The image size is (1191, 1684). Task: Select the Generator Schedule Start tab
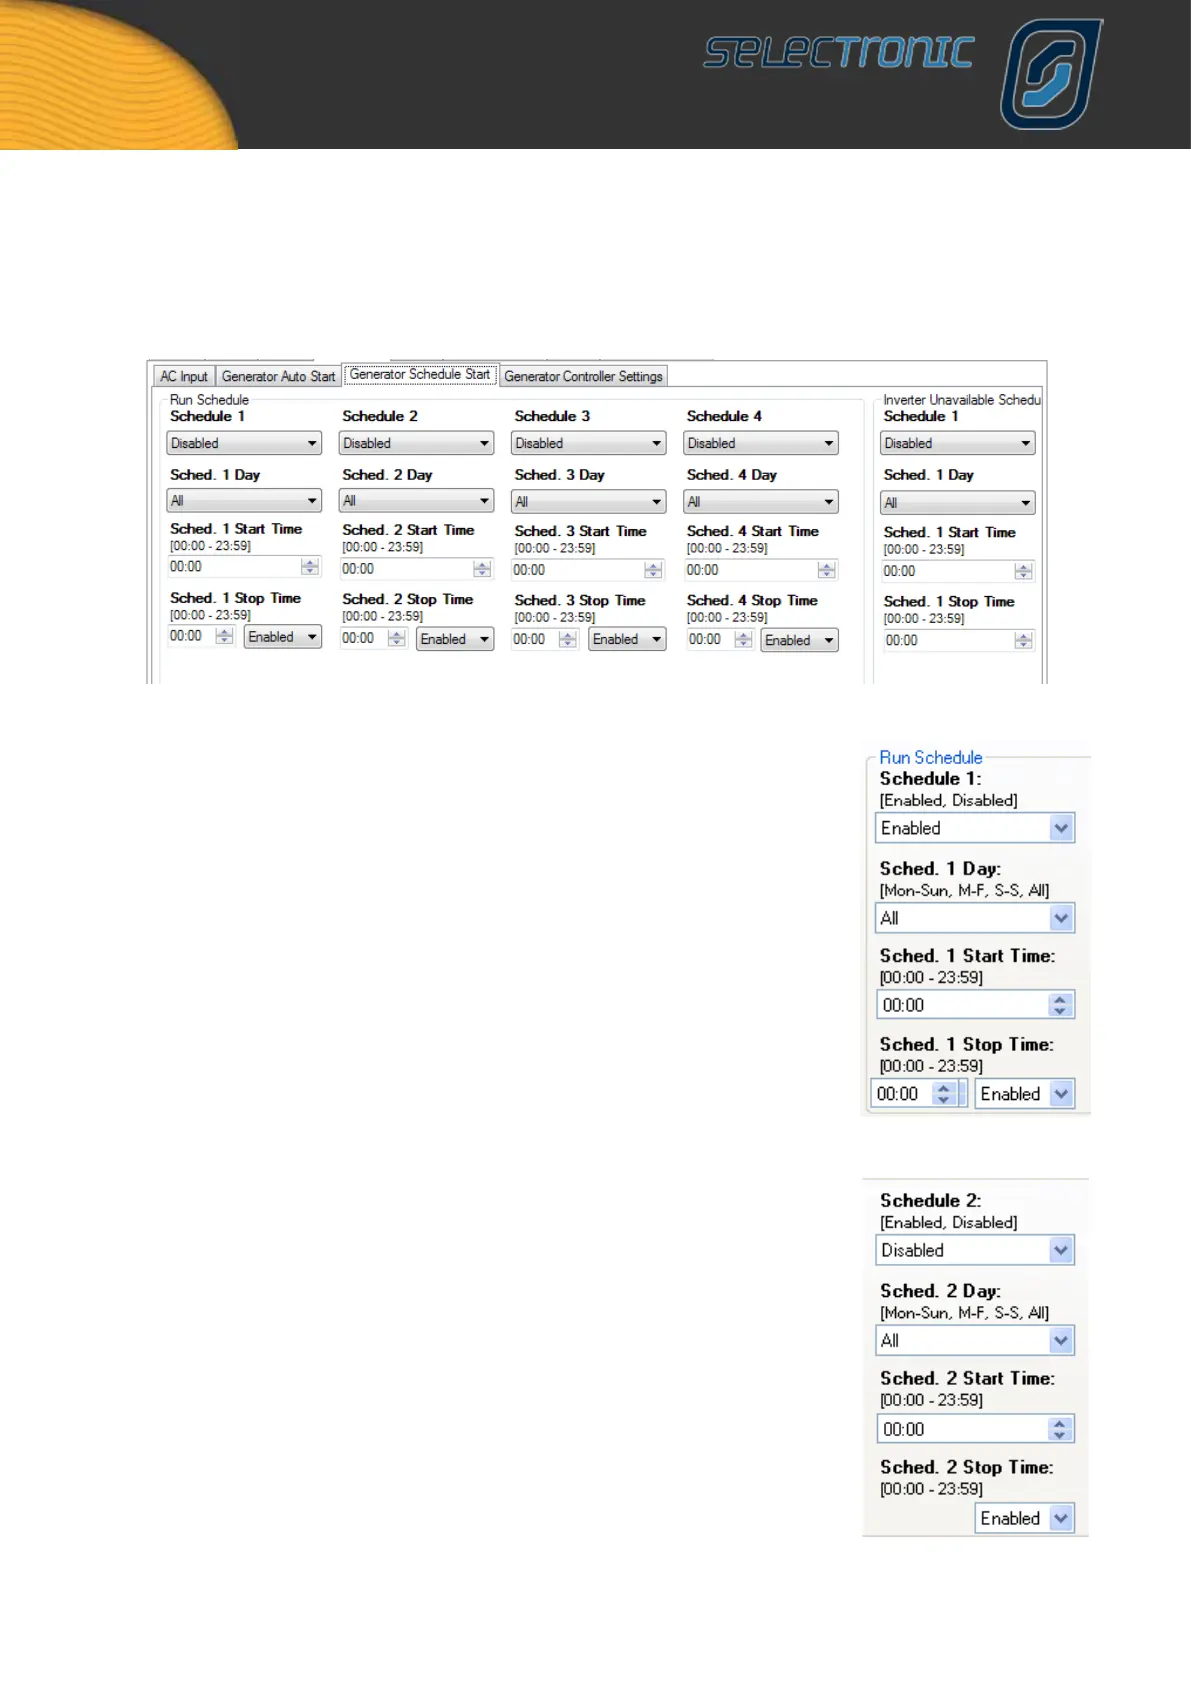click(x=420, y=375)
